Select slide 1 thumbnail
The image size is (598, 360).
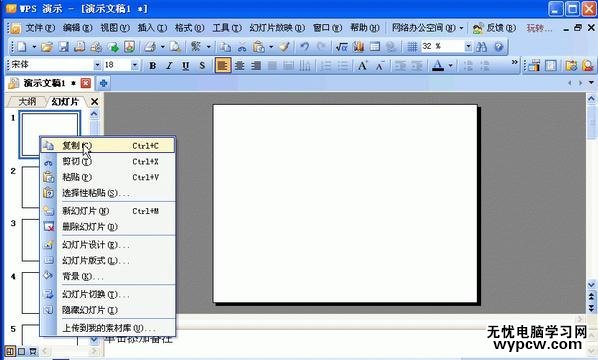[50, 134]
